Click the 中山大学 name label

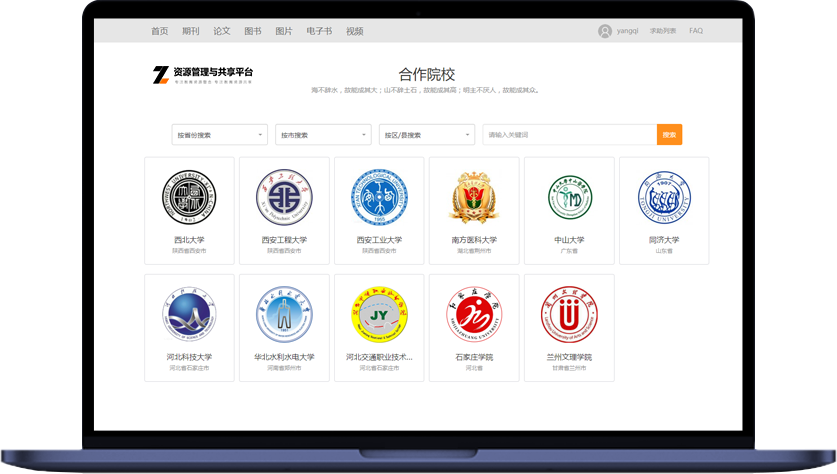(x=569, y=240)
